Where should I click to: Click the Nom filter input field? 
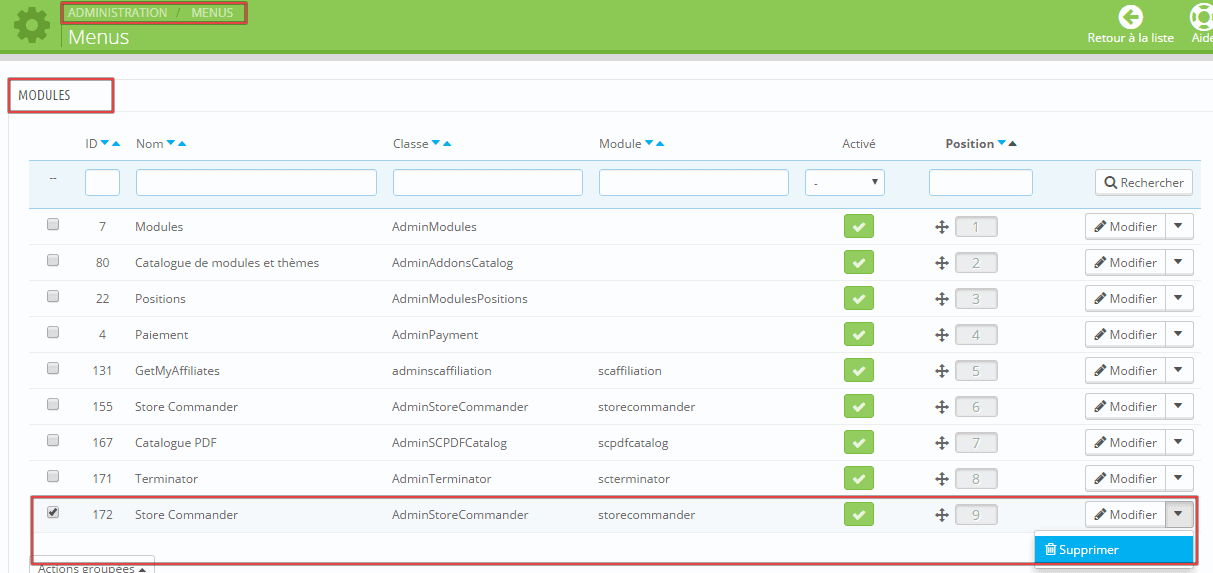(256, 182)
